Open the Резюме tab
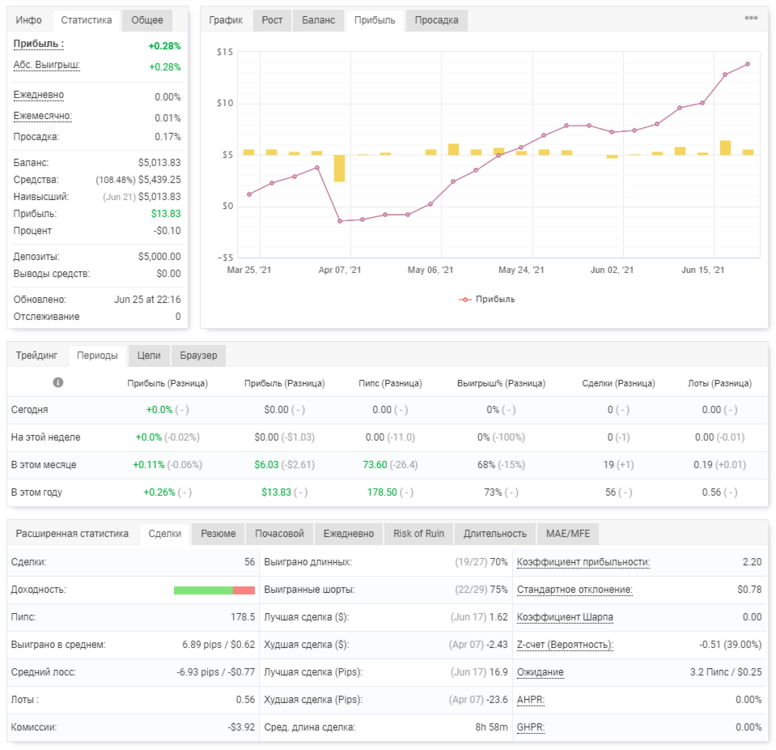The image size is (776, 750). (x=218, y=534)
